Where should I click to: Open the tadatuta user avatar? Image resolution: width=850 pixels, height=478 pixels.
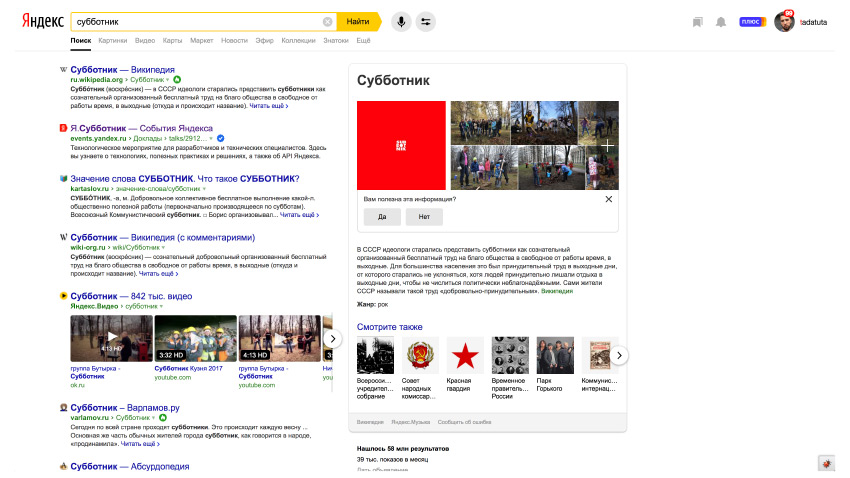(784, 22)
